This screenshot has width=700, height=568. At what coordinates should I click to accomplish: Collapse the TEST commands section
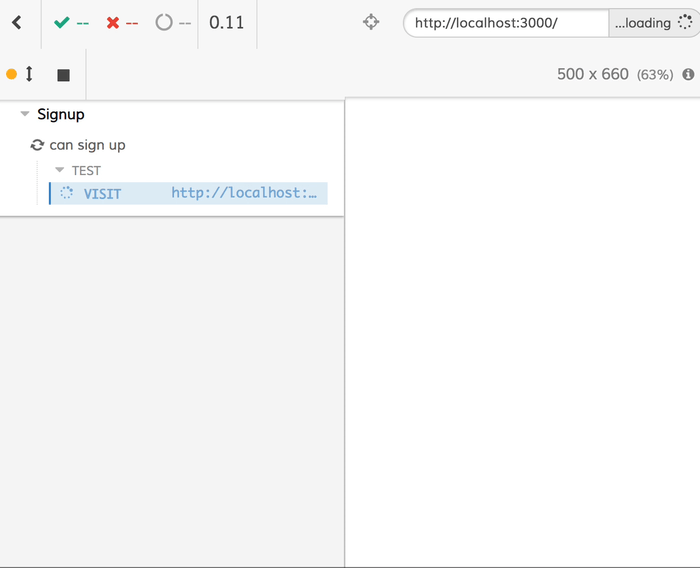[x=60, y=171]
